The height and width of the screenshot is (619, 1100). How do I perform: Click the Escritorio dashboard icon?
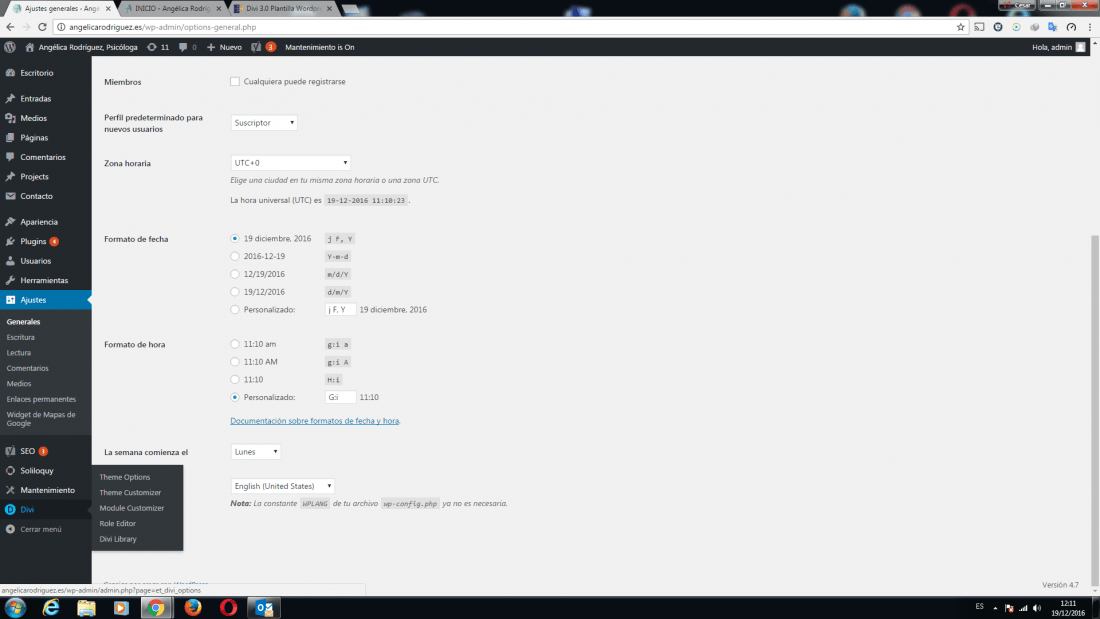pos(11,73)
